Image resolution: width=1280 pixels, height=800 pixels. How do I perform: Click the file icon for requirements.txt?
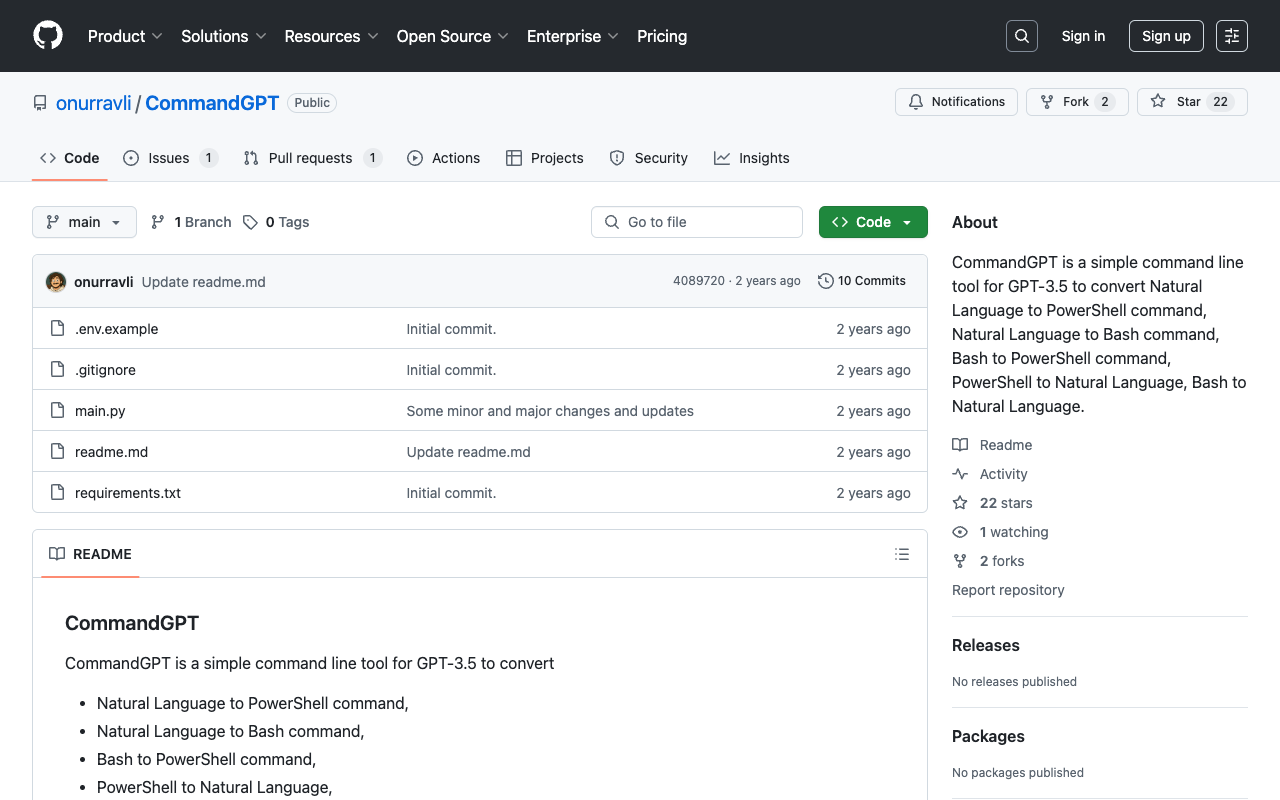(58, 493)
